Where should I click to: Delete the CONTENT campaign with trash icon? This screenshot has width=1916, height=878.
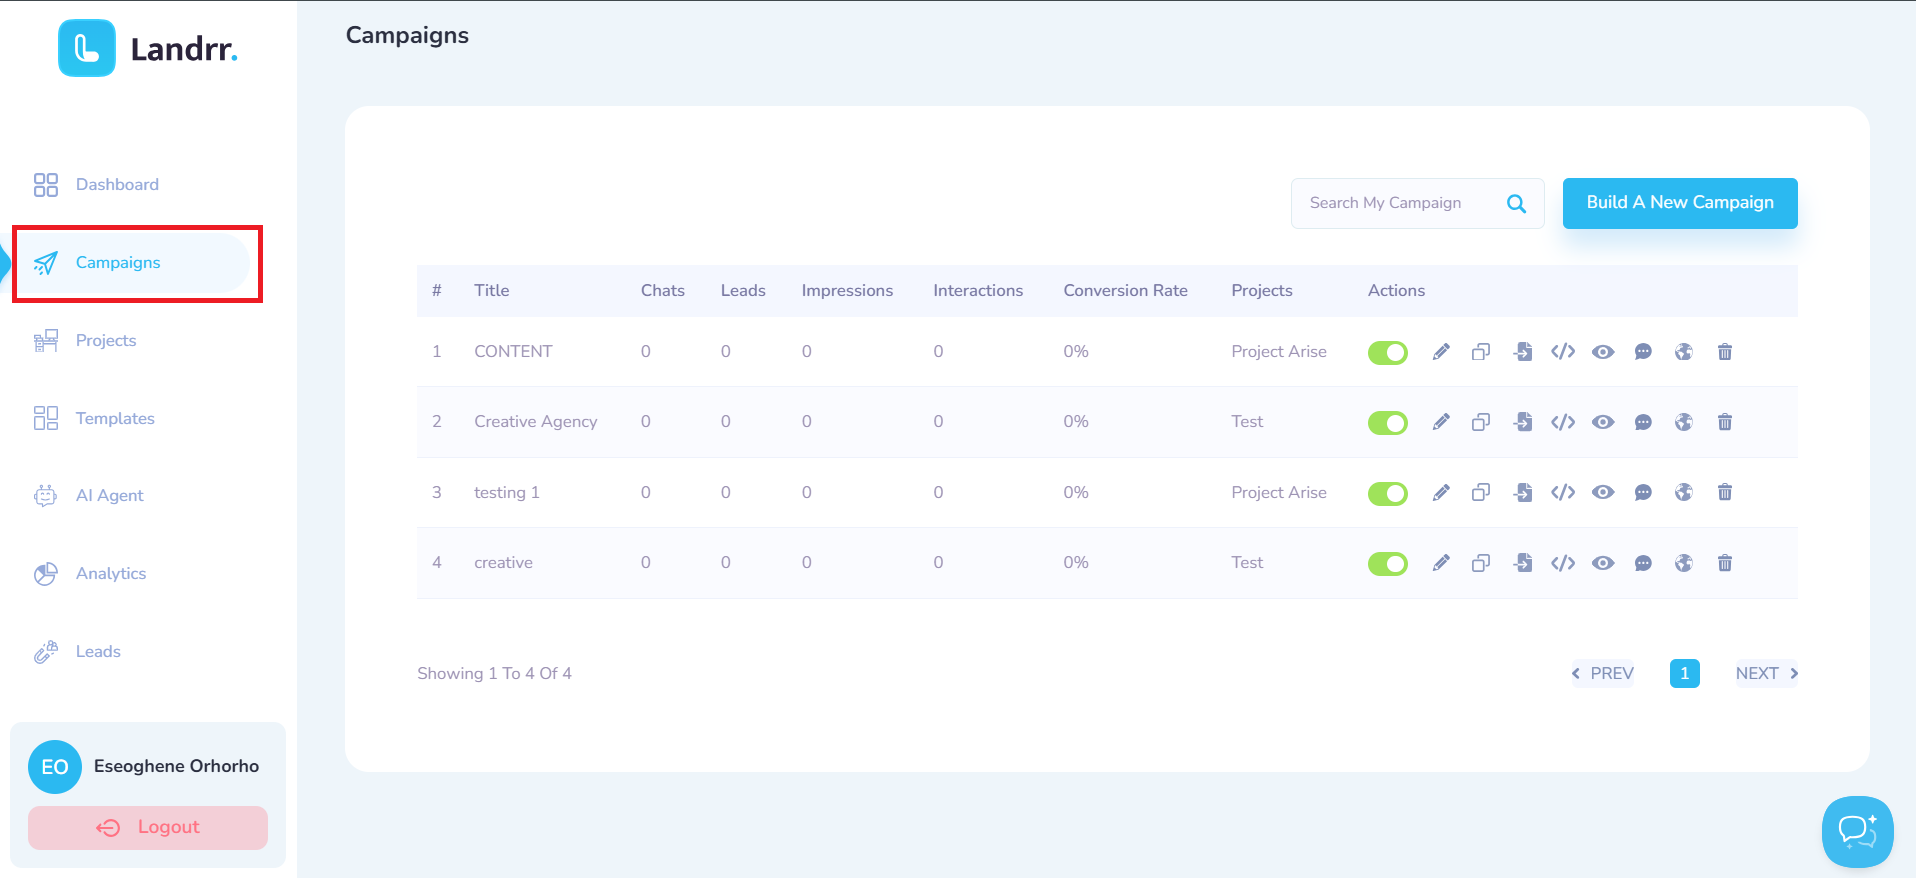coord(1725,351)
